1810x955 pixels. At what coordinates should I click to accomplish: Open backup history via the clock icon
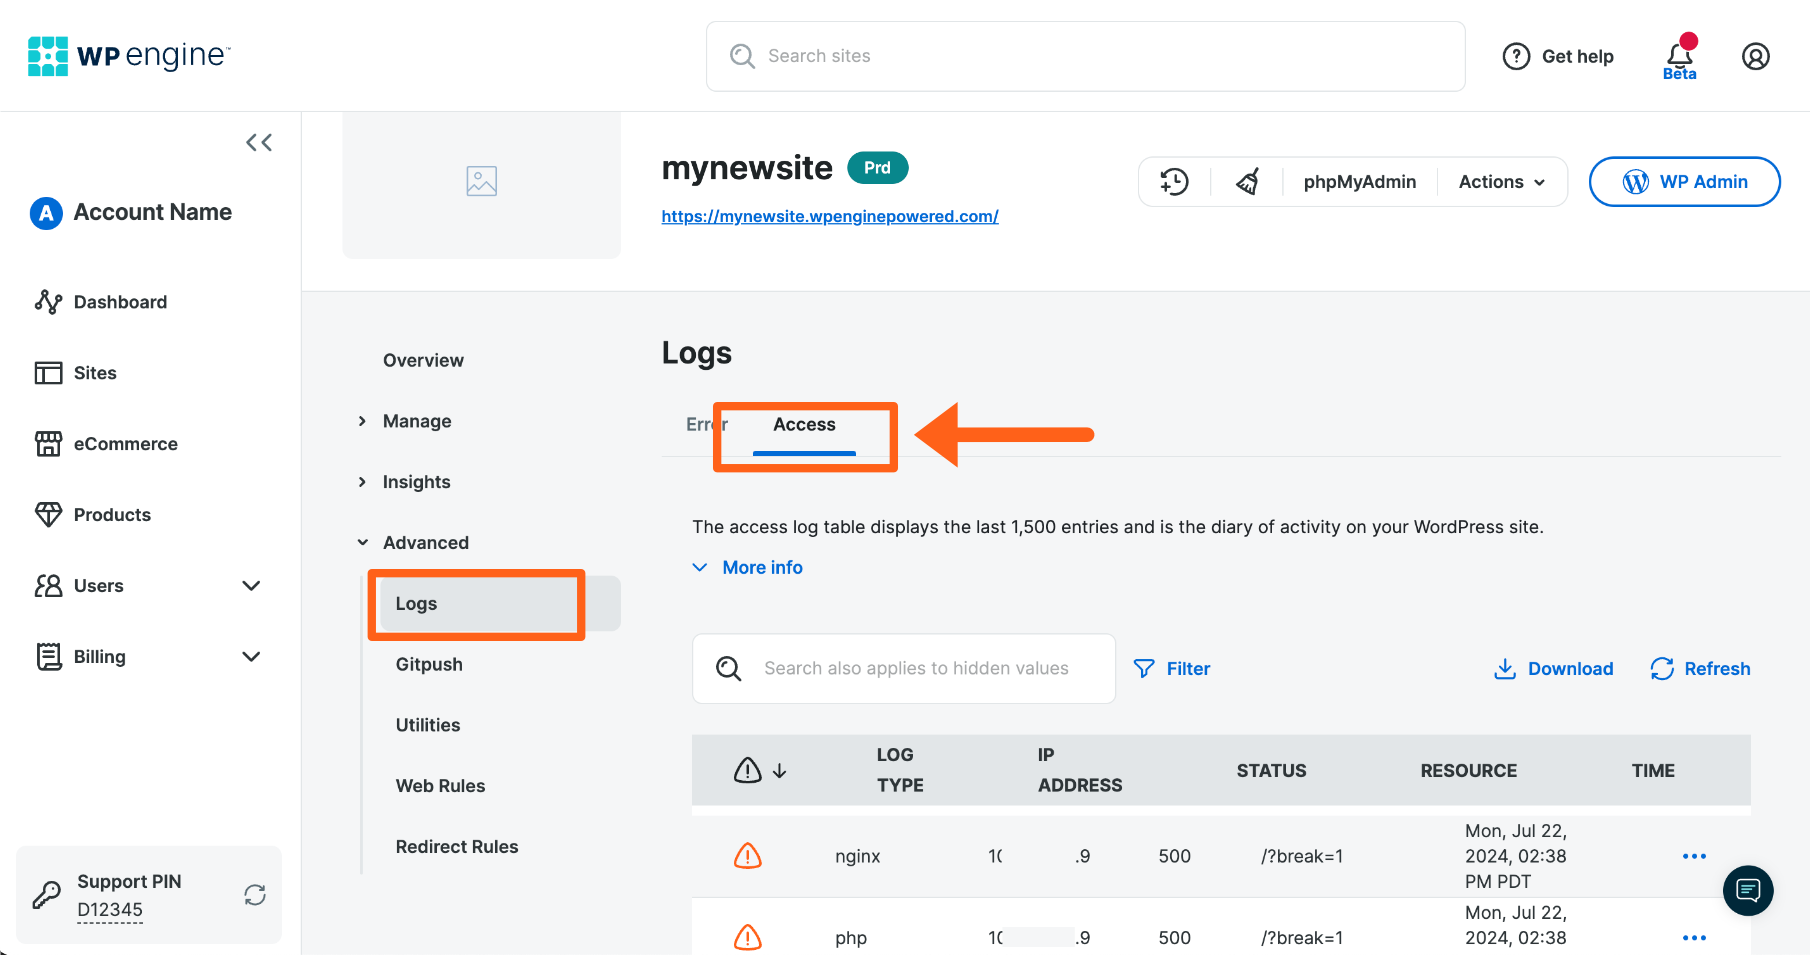[x=1174, y=181]
